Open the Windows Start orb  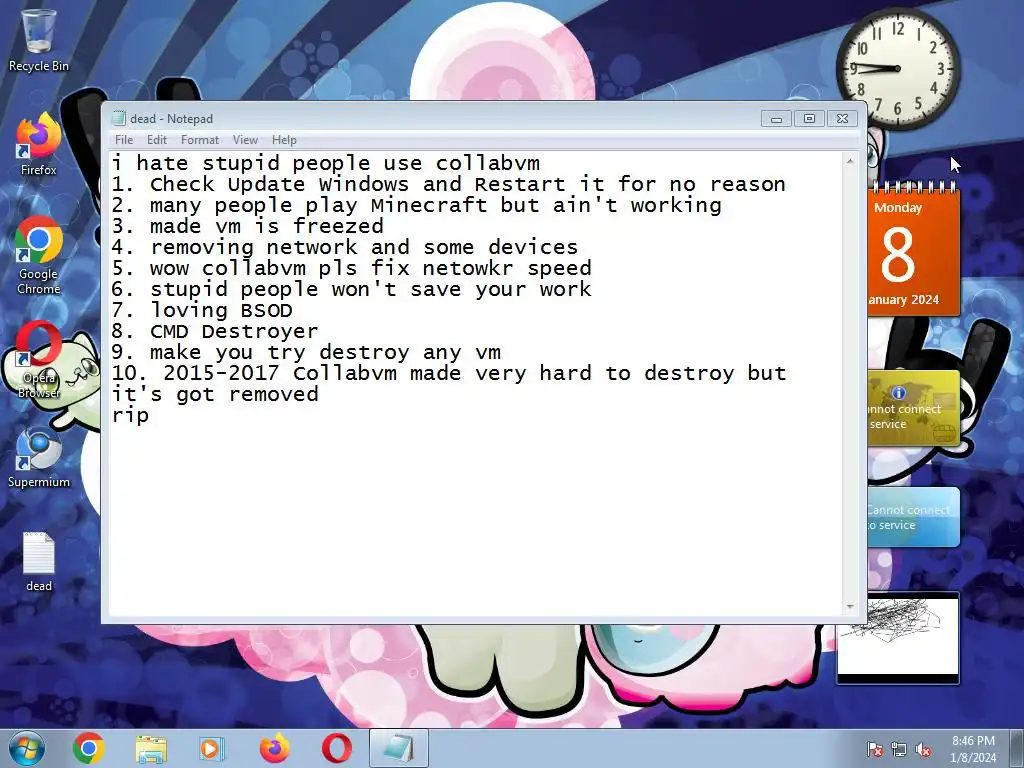tap(27, 748)
